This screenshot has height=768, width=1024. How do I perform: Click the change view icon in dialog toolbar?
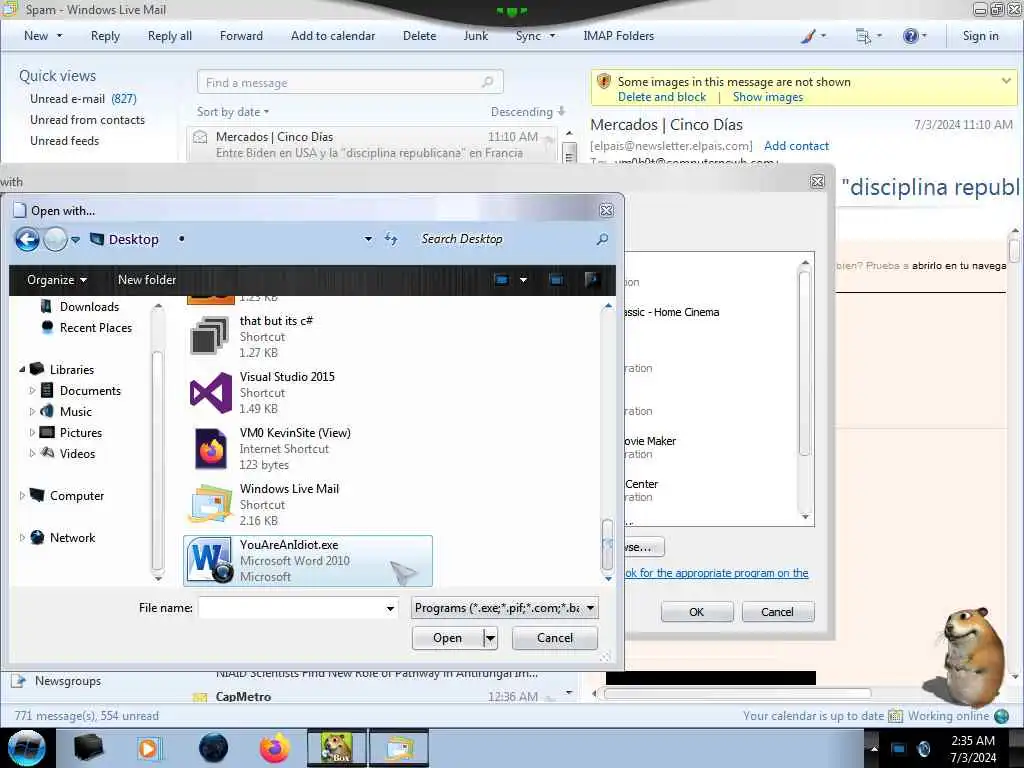coord(502,280)
